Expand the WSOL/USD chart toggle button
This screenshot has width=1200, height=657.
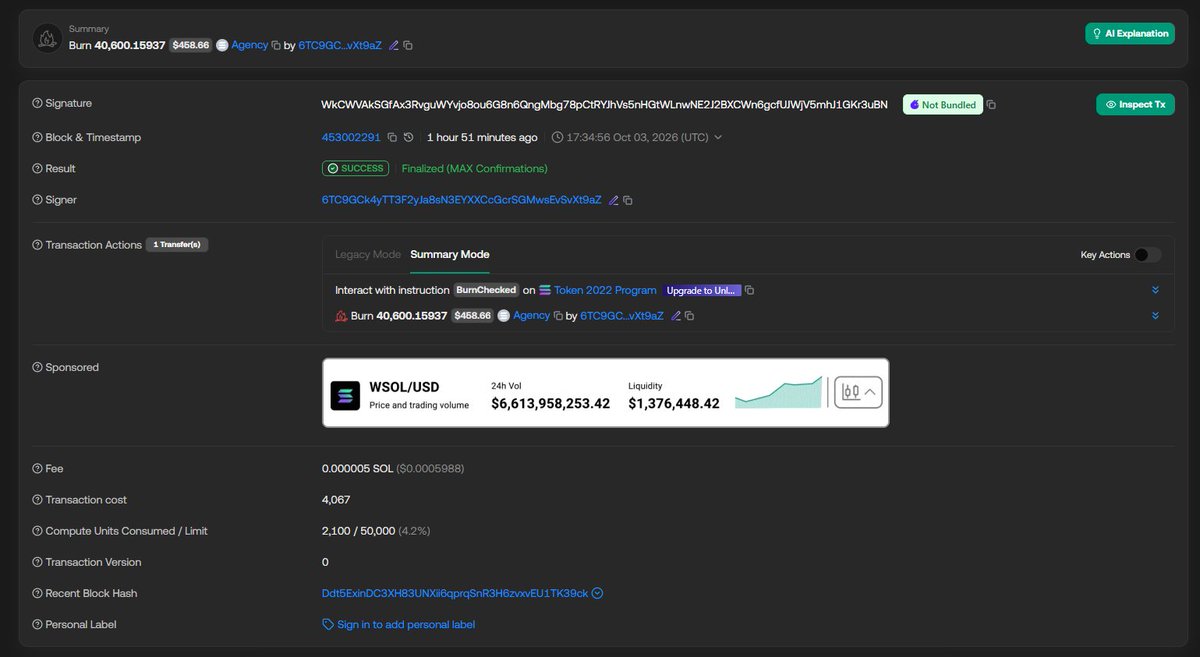point(859,392)
